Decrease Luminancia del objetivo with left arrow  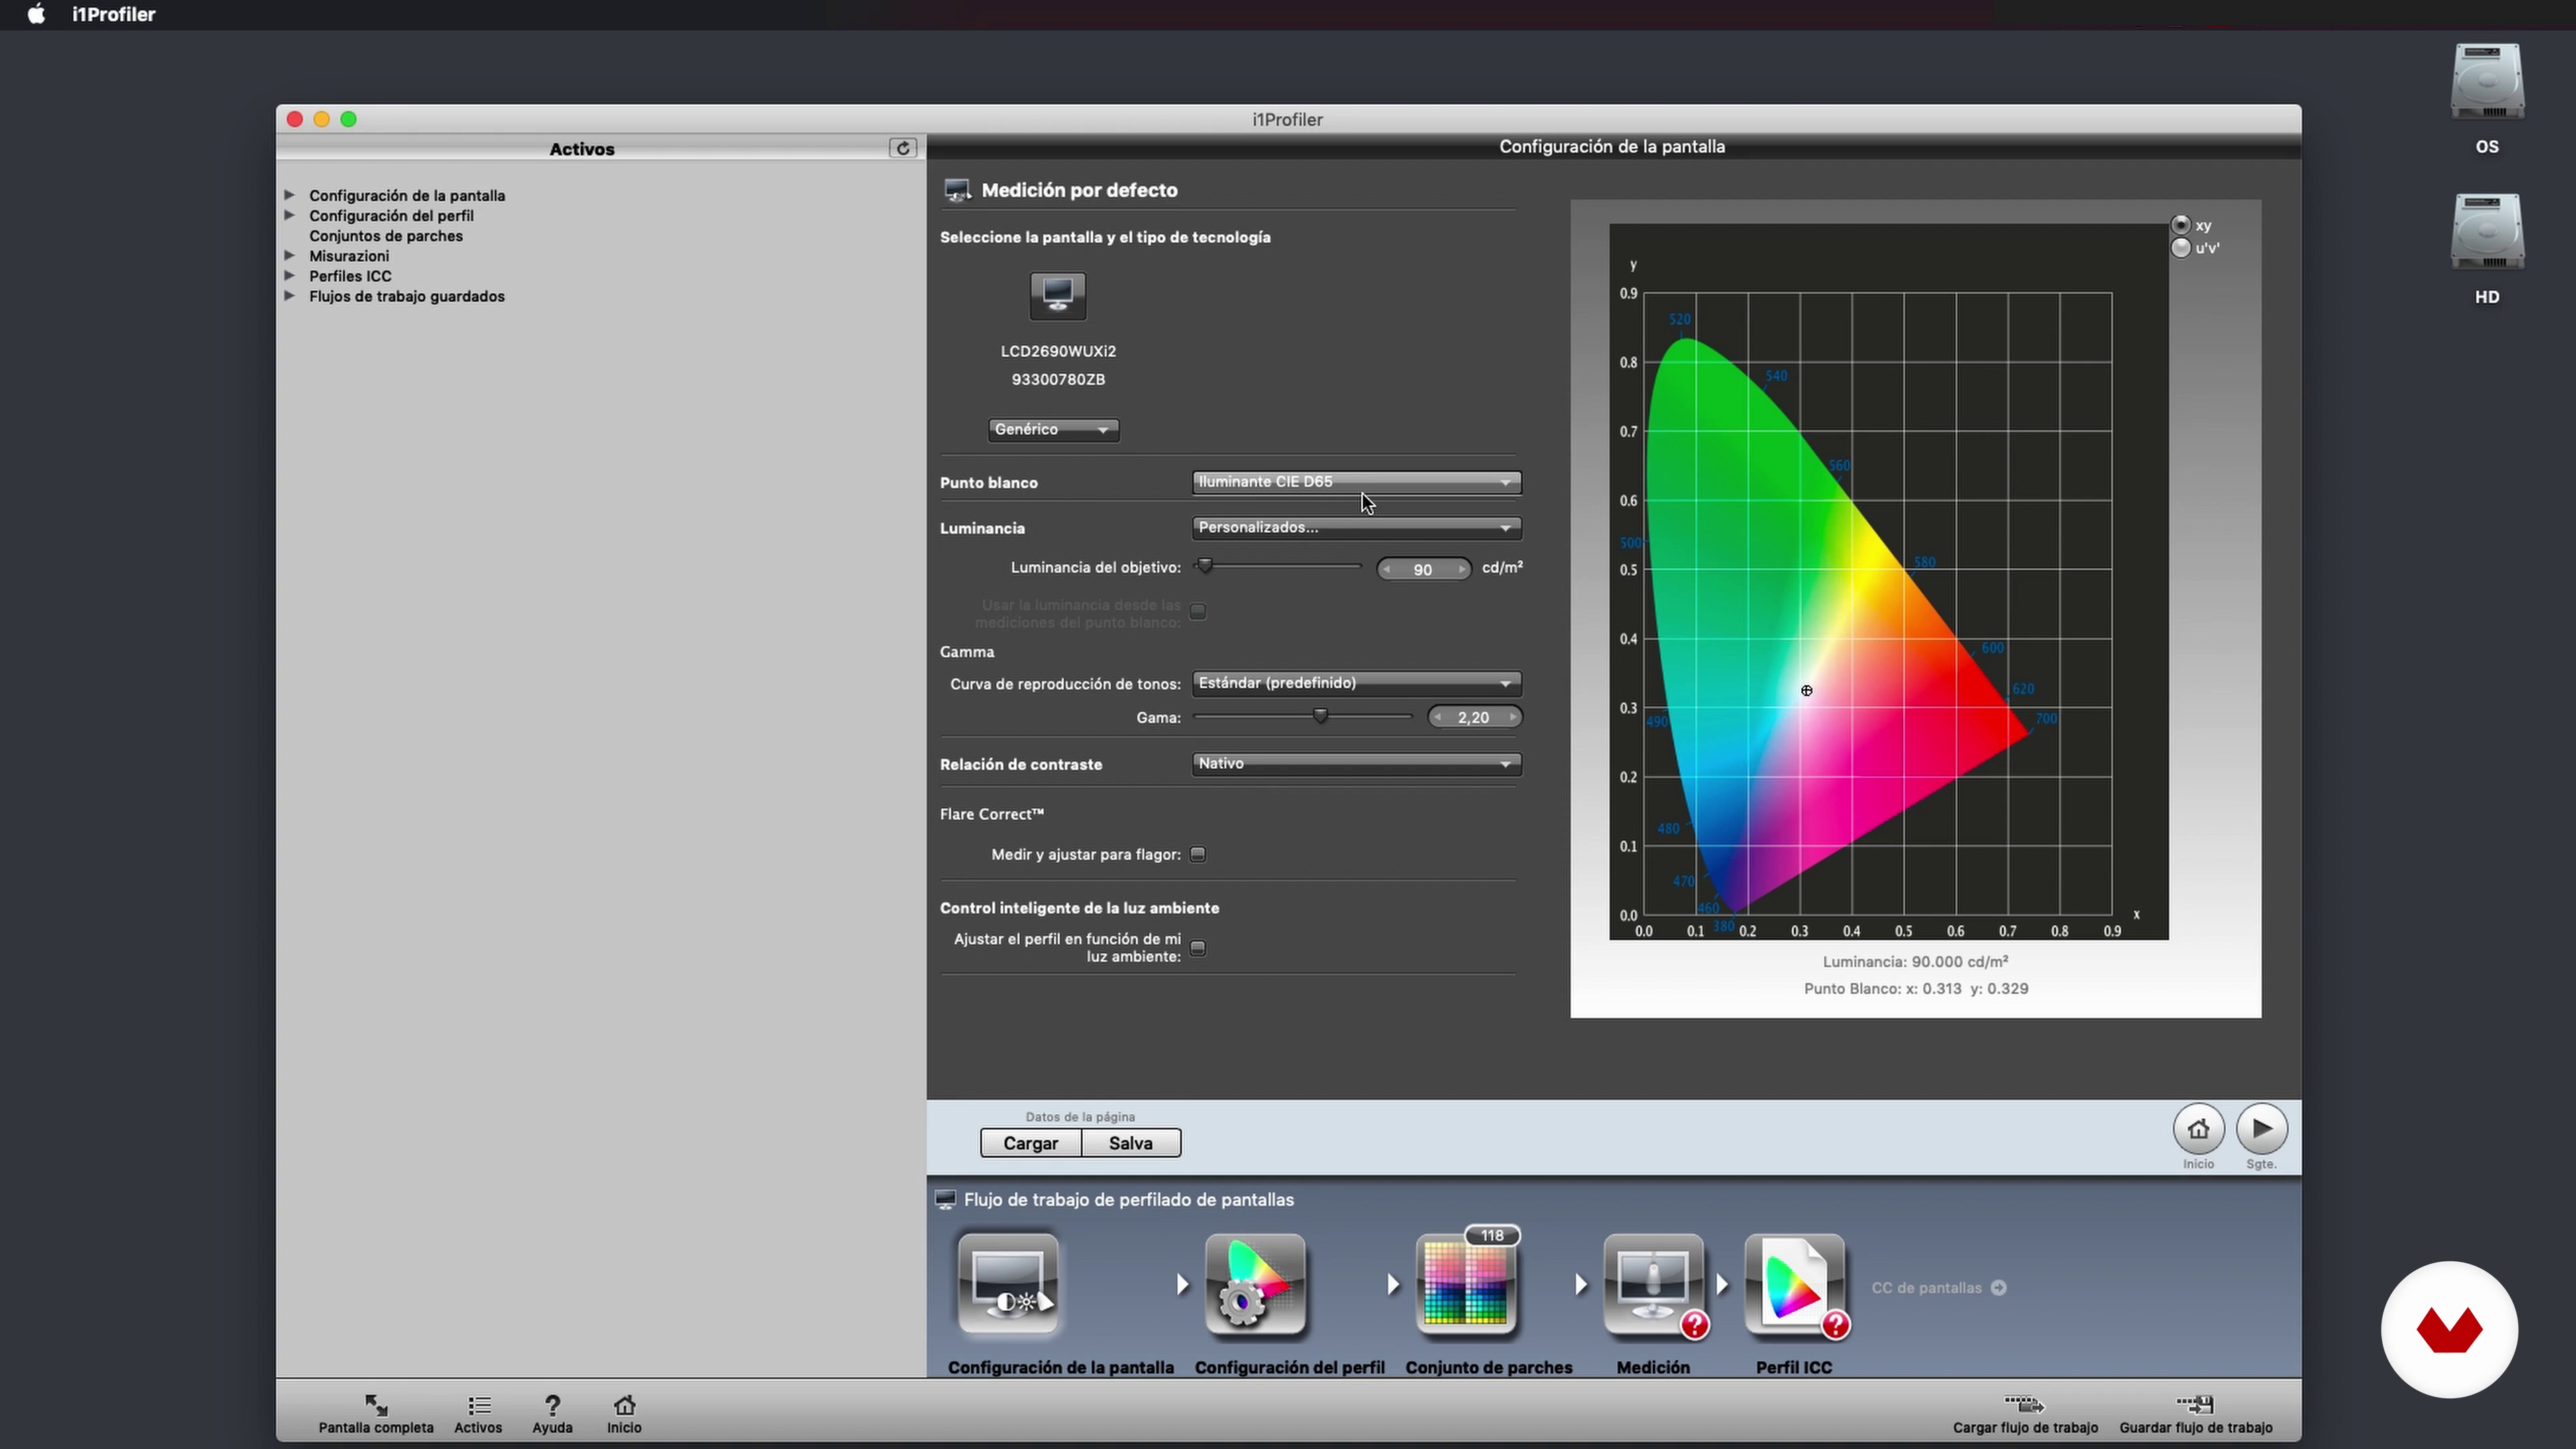click(x=1387, y=569)
